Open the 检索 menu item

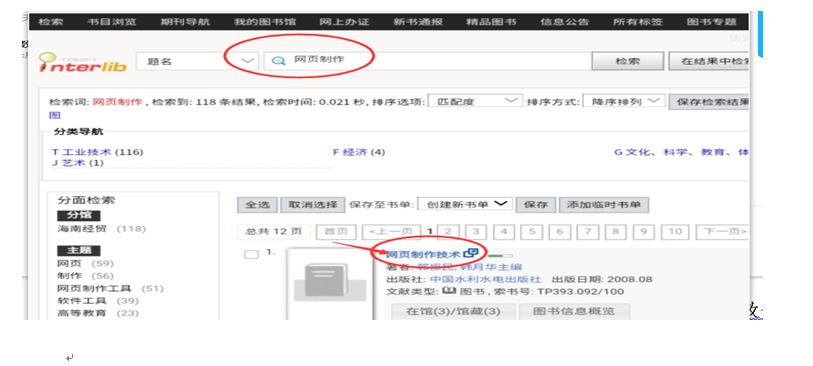pos(51,22)
